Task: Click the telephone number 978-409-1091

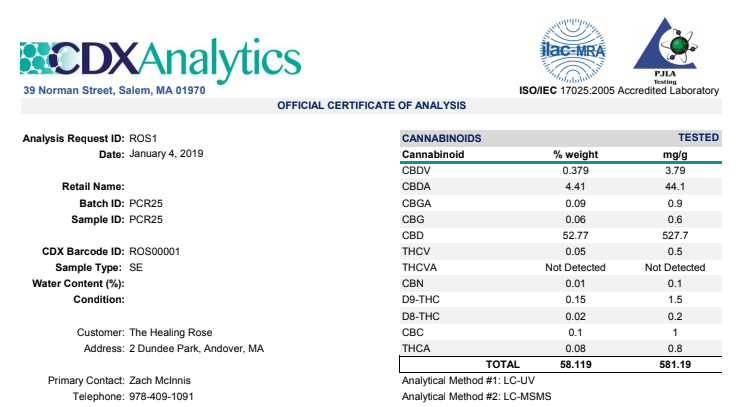Action: click(161, 397)
